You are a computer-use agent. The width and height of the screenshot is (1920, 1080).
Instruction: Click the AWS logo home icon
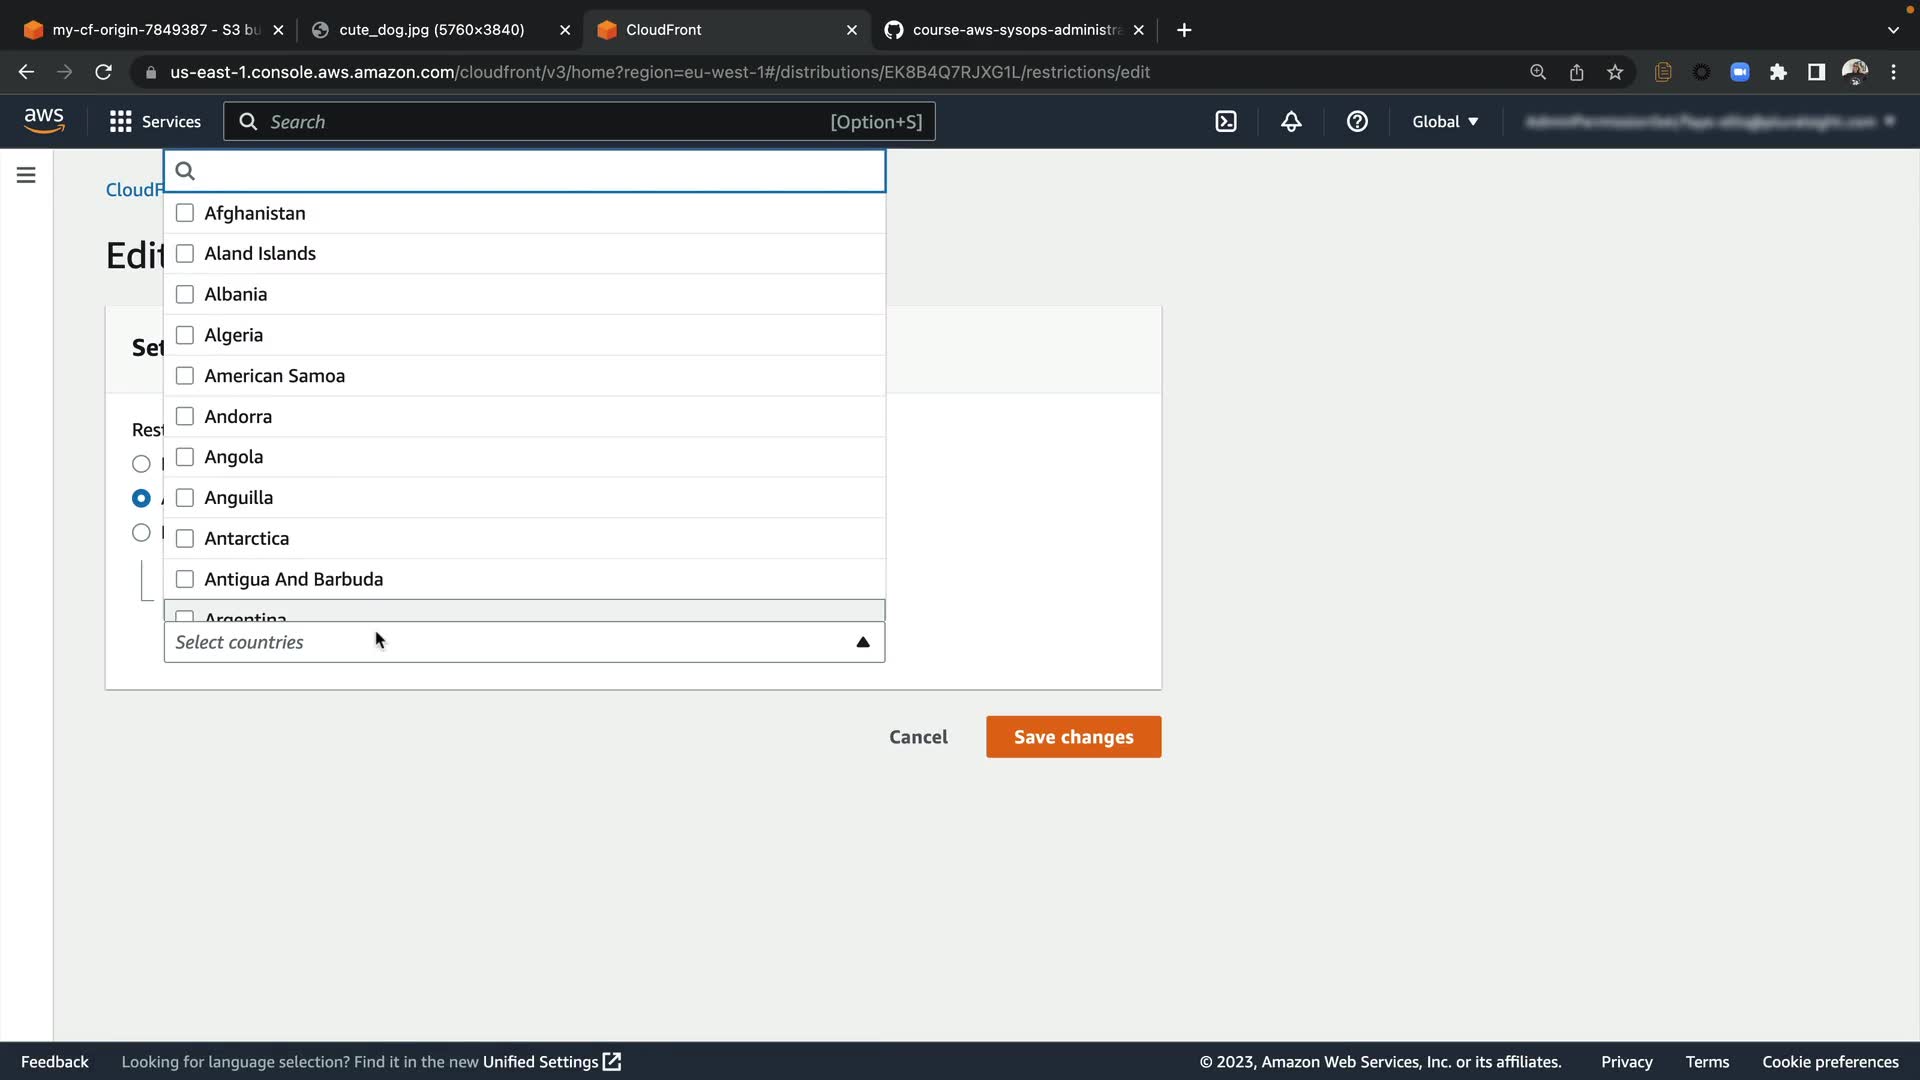(x=44, y=120)
